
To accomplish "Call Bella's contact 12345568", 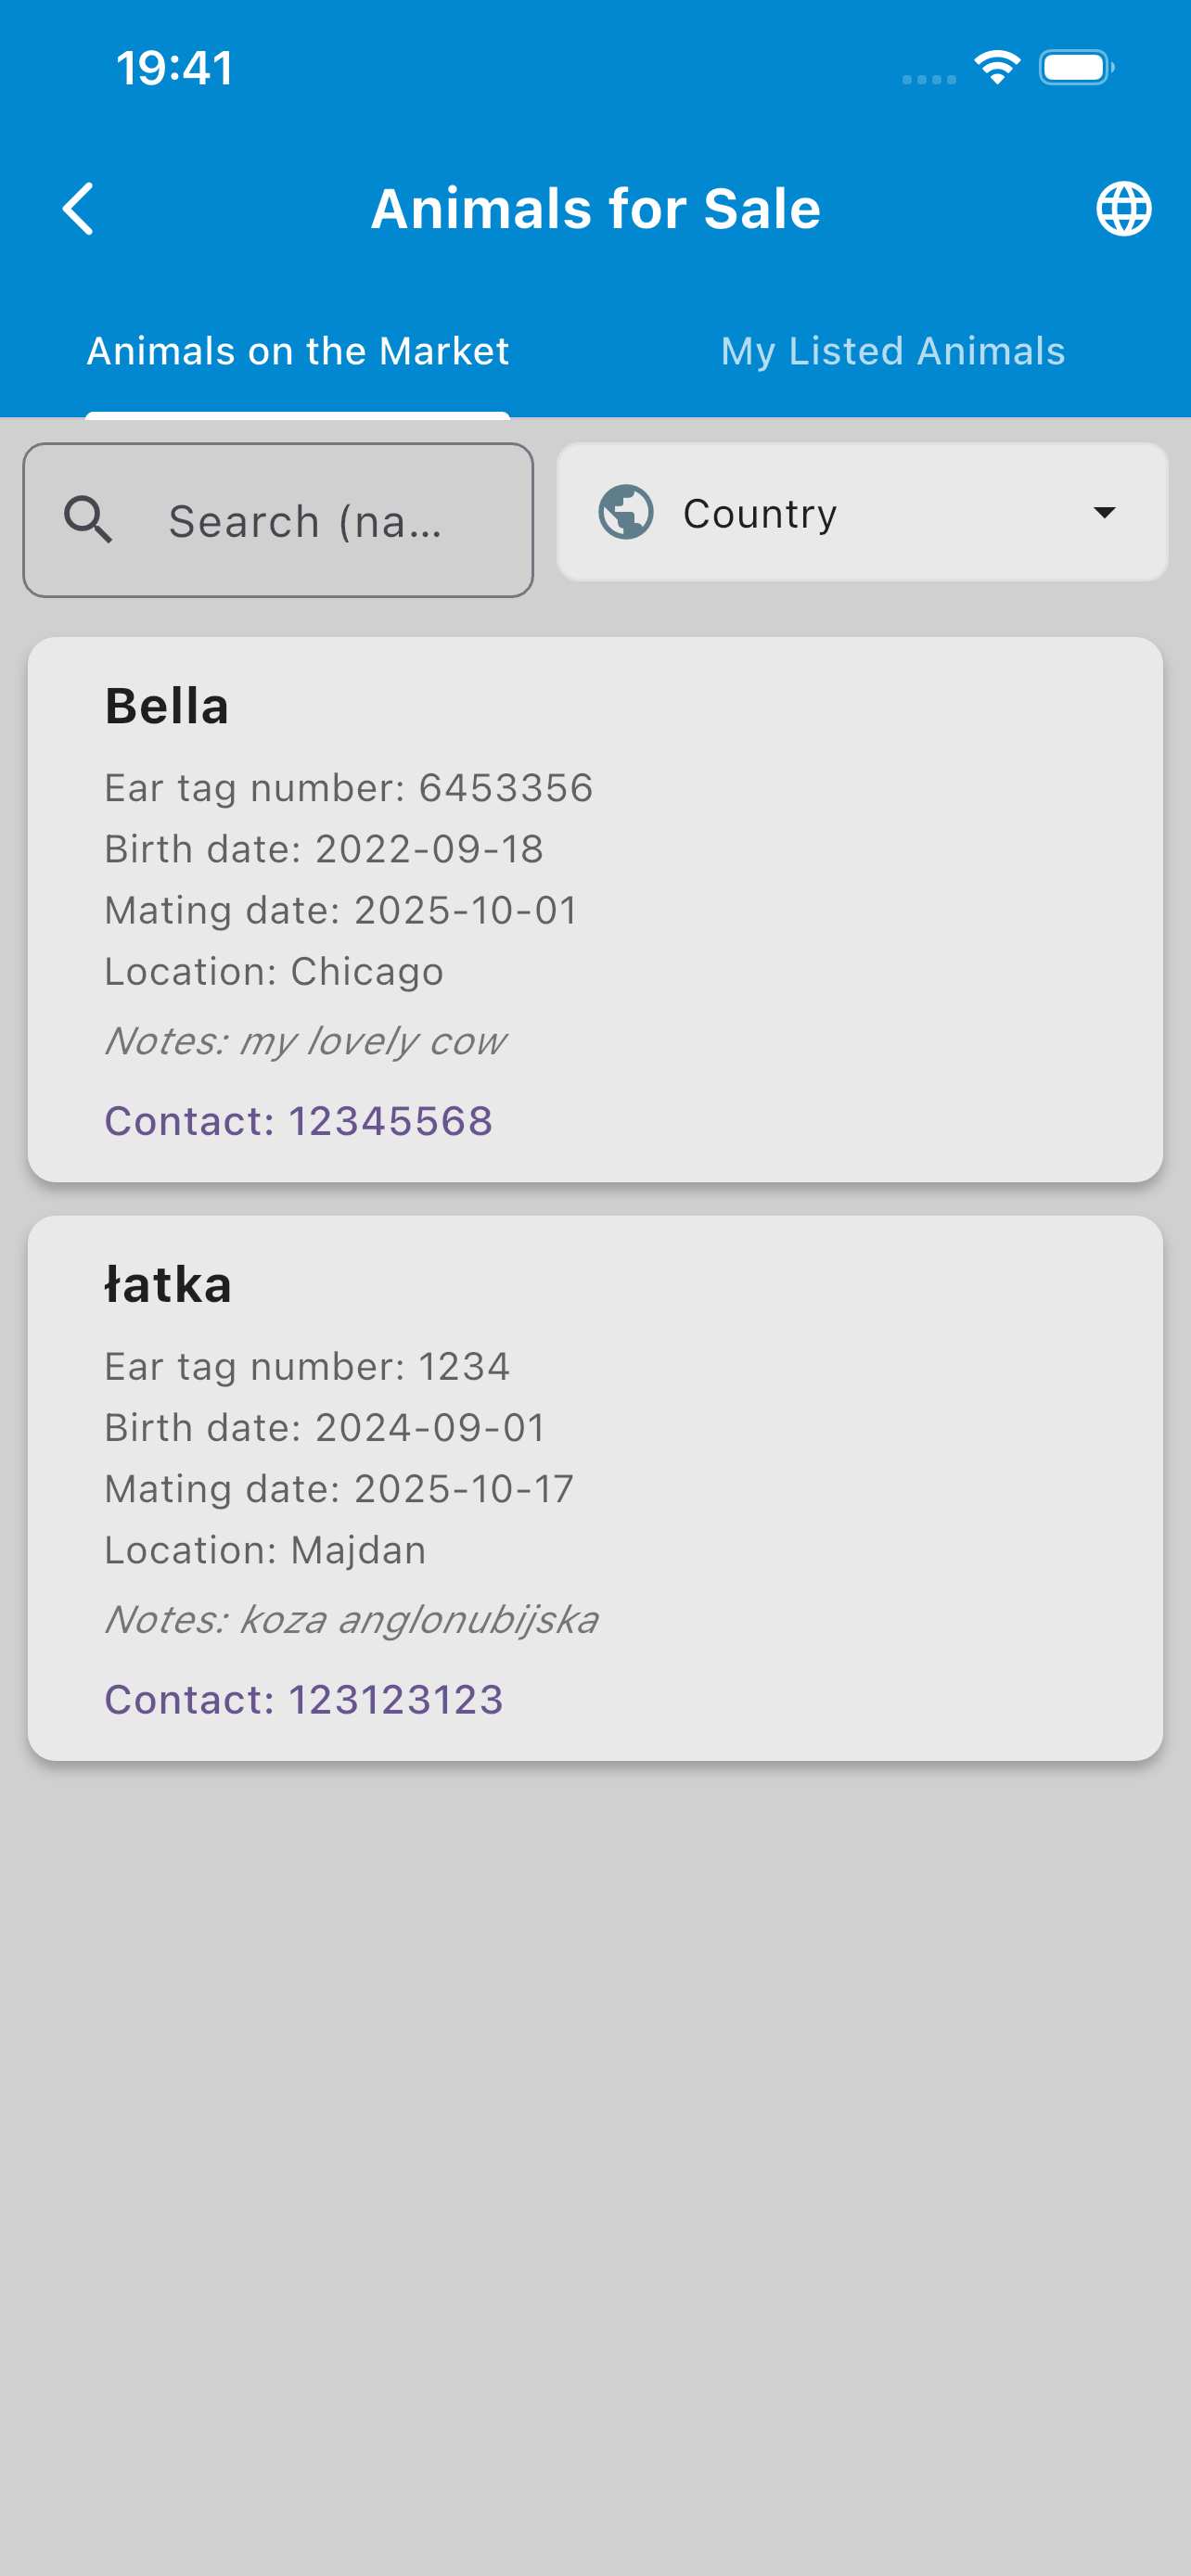I will (x=298, y=1121).
